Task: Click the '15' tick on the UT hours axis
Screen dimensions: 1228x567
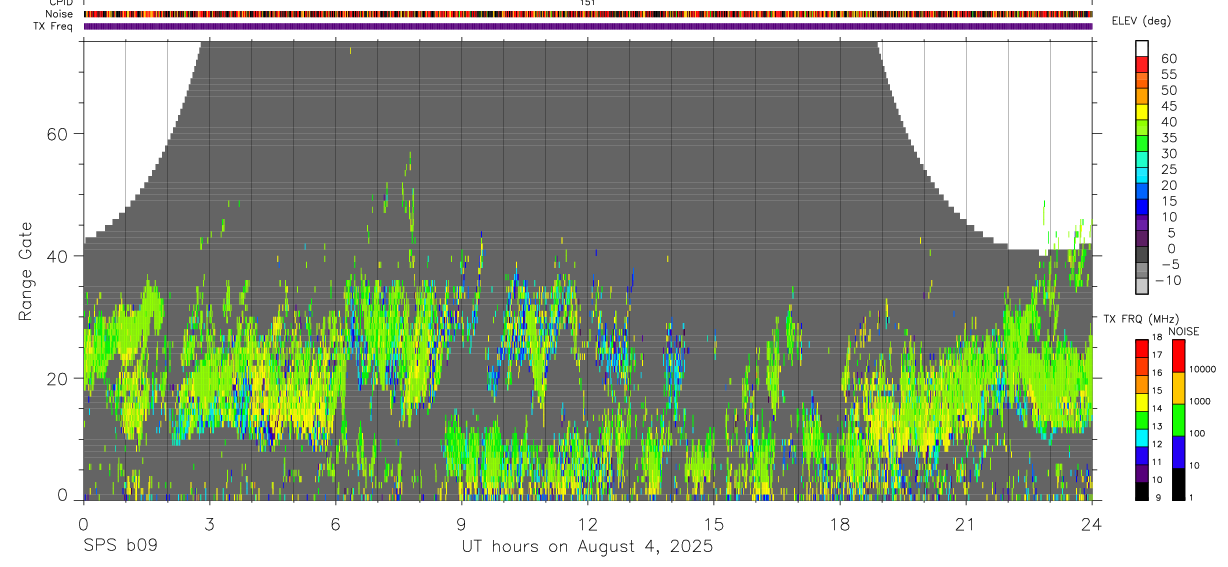Action: click(x=714, y=523)
